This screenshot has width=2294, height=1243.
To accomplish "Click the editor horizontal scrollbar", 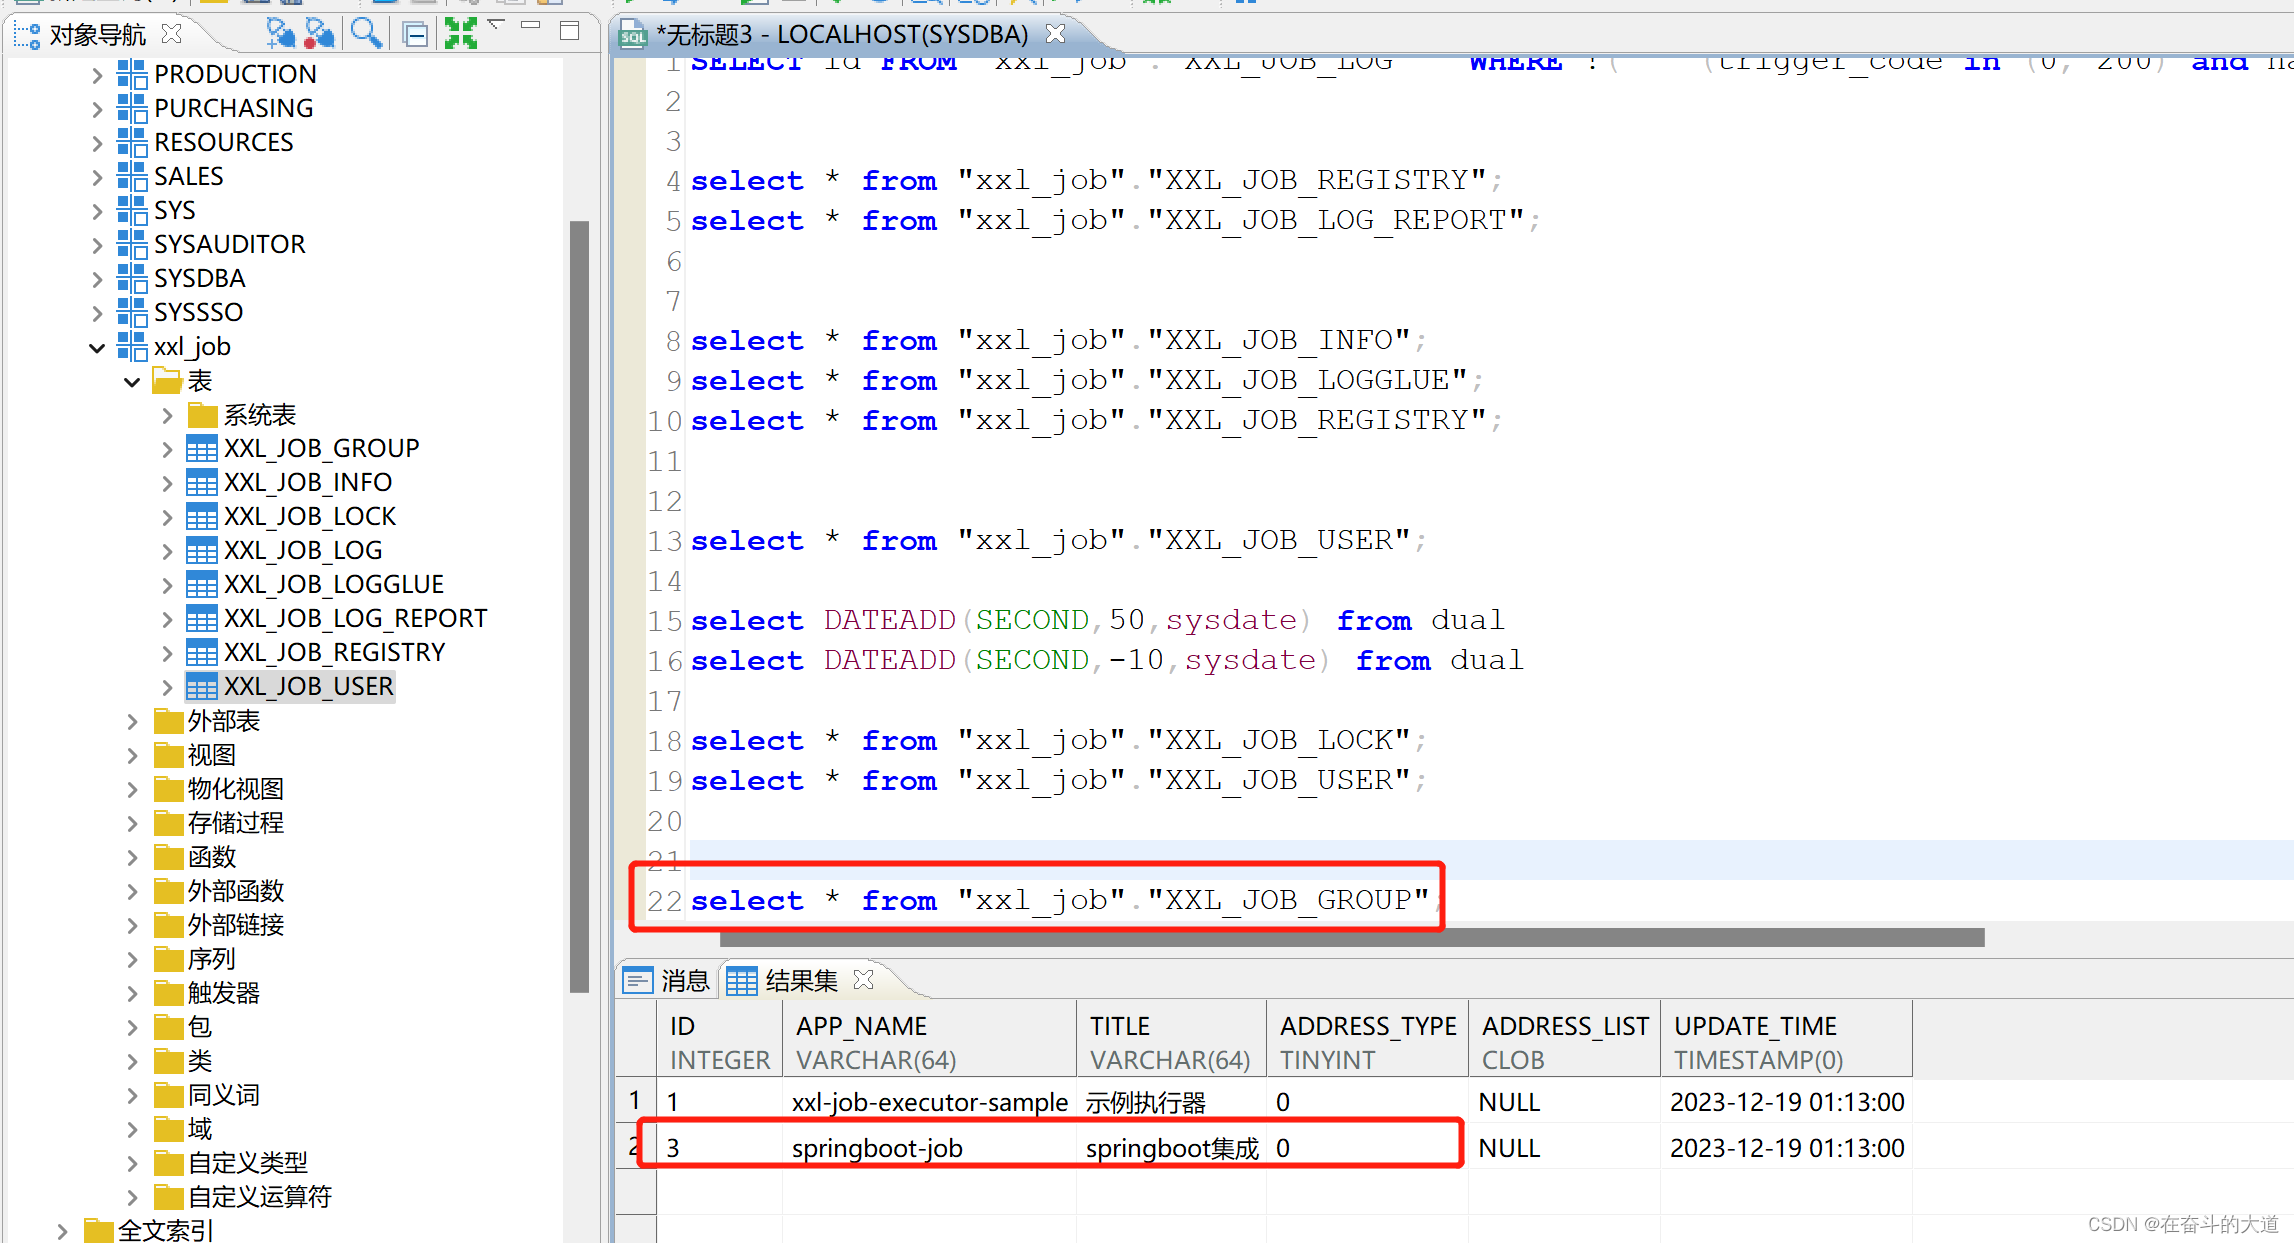I will (1350, 938).
